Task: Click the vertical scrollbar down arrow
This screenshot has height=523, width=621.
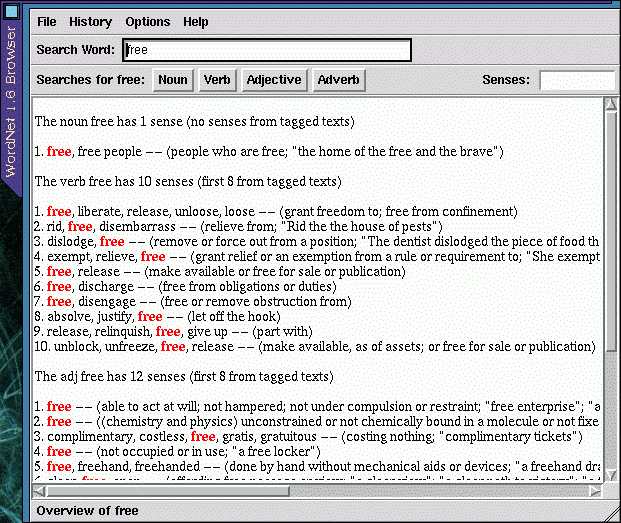Action: [x=611, y=475]
